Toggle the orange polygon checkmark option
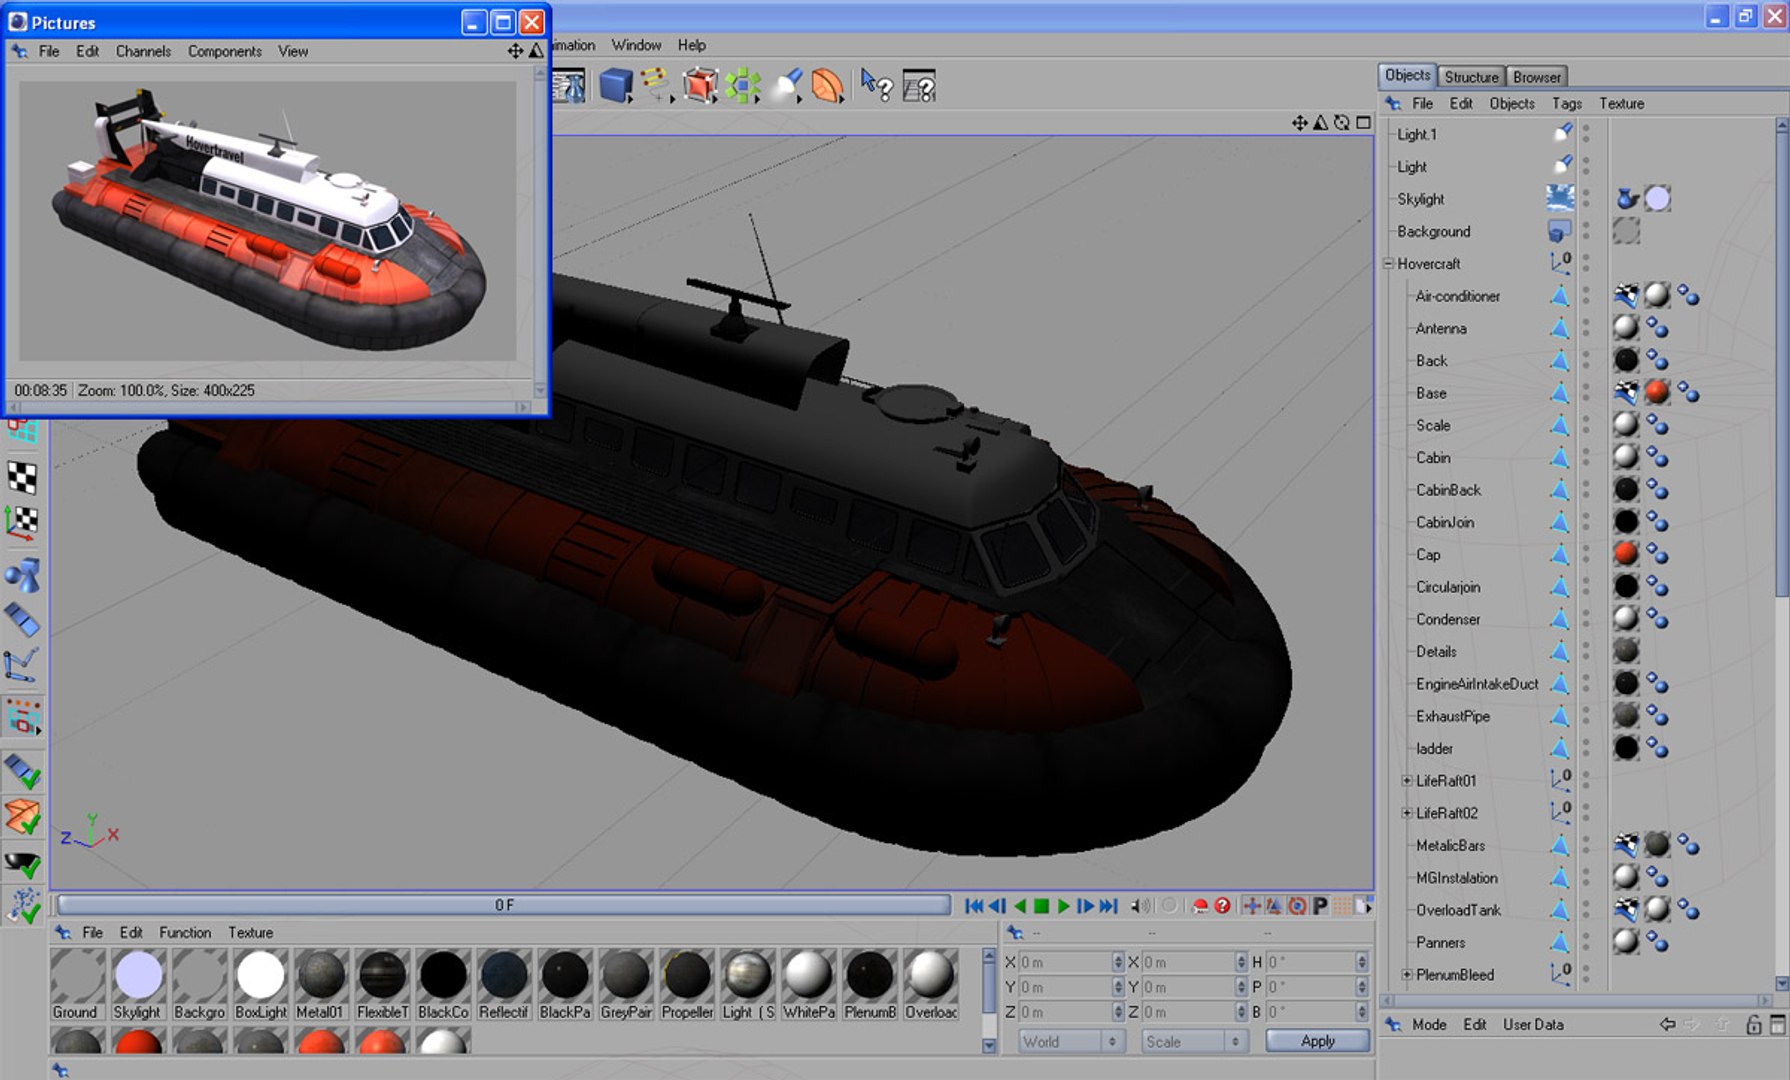 click(x=23, y=817)
